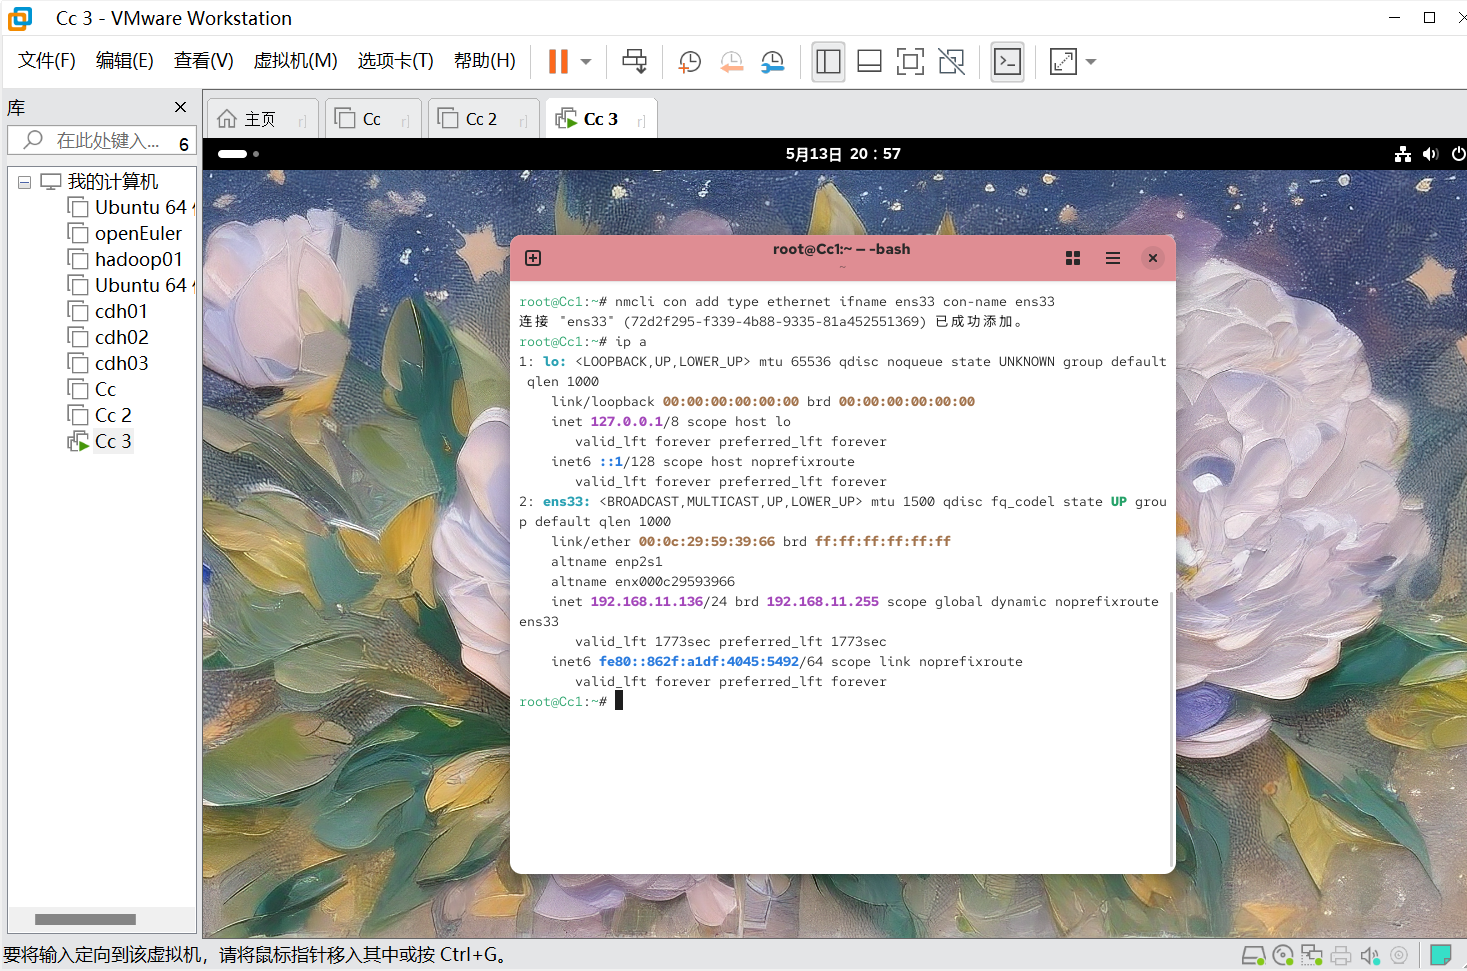Screen dimensions: 1467x971
Task: Switch to full screen mode
Action: [x=910, y=62]
